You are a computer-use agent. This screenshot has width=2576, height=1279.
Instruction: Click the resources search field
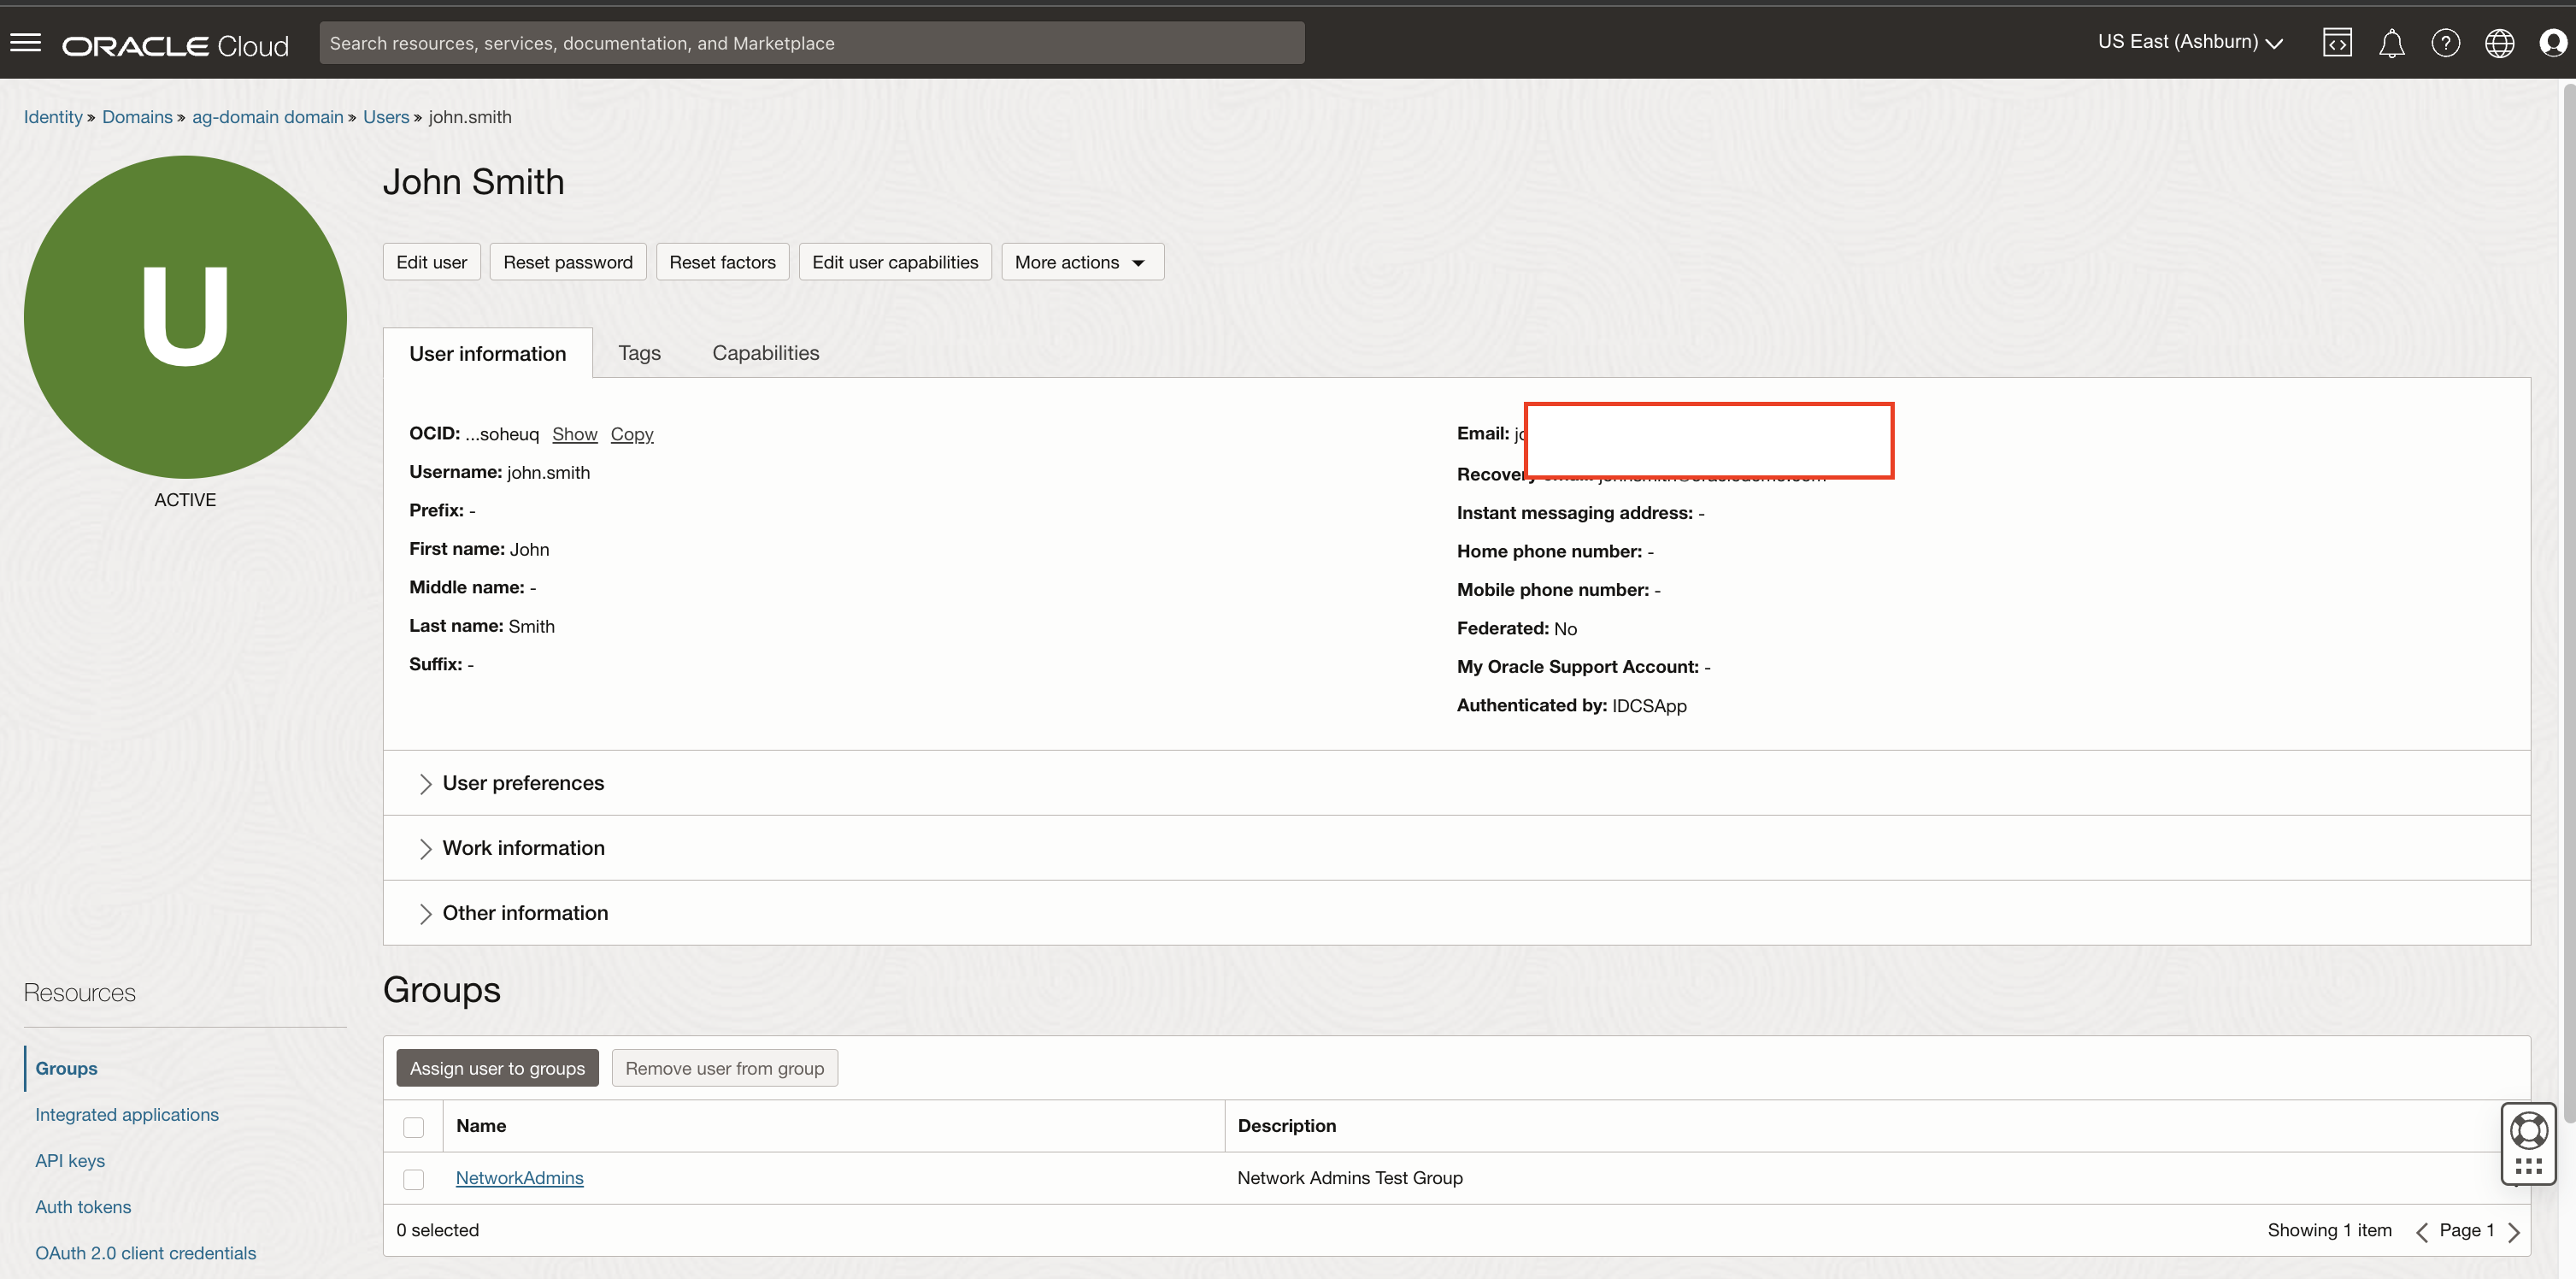pyautogui.click(x=812, y=42)
